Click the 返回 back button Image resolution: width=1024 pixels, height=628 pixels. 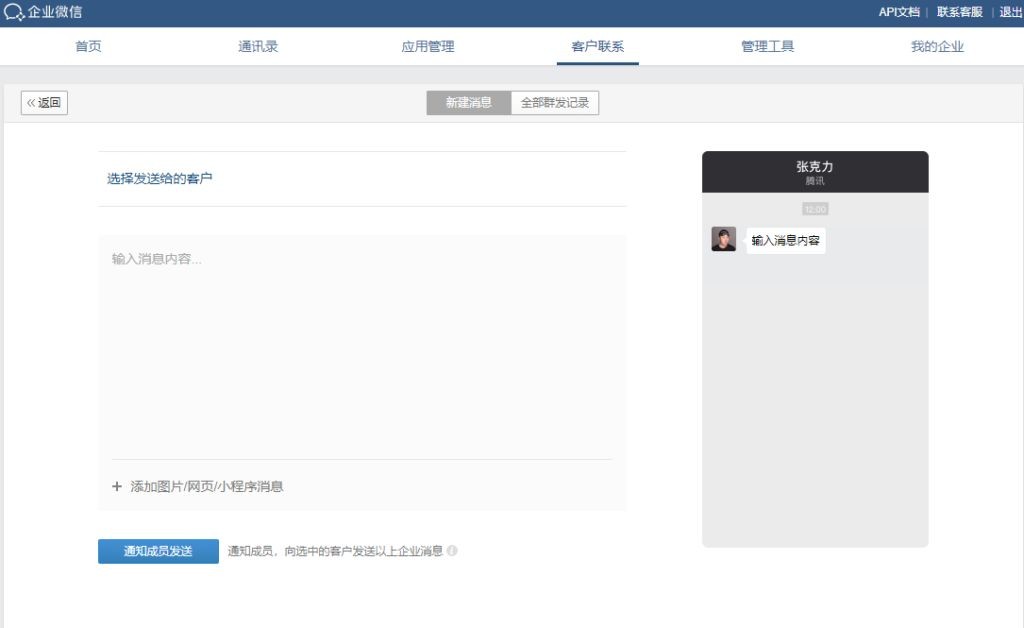tap(44, 102)
